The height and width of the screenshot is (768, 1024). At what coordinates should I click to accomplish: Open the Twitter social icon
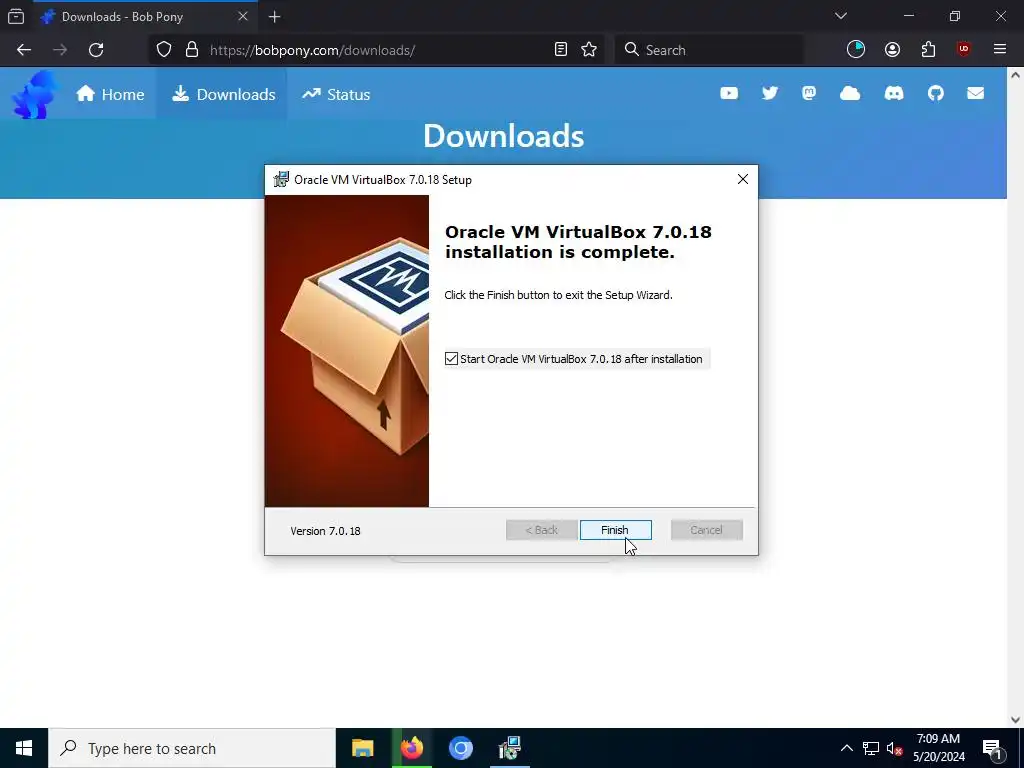pos(770,93)
